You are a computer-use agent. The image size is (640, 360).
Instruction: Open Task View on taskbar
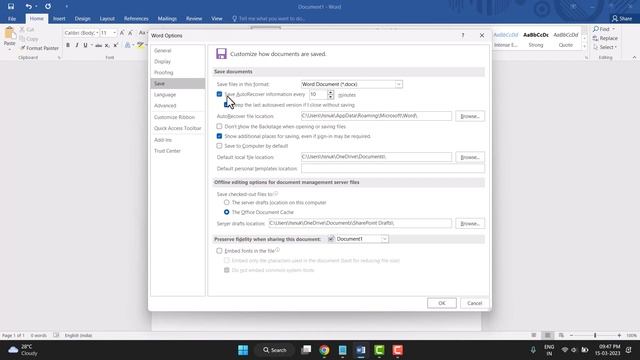306,350
